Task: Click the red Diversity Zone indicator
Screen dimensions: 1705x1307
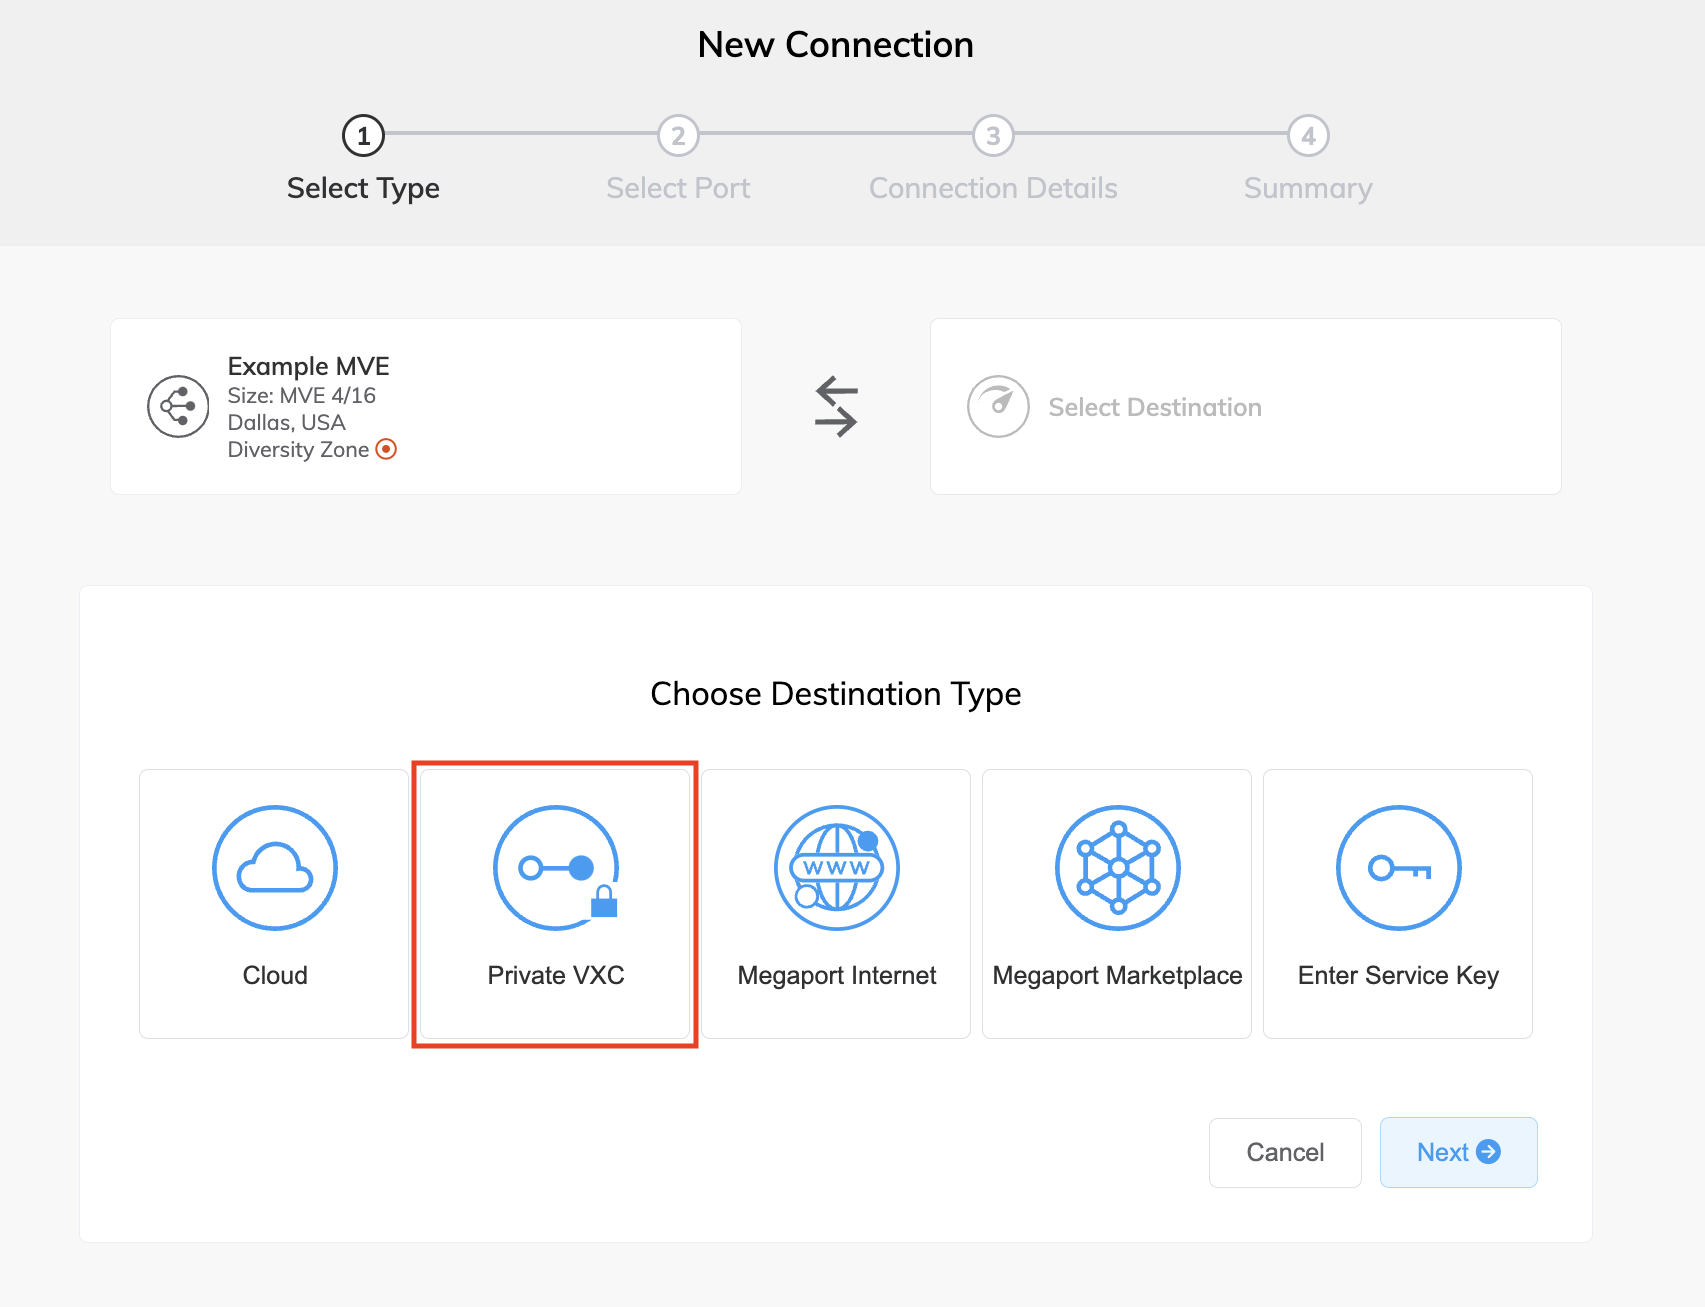Action: click(x=386, y=450)
